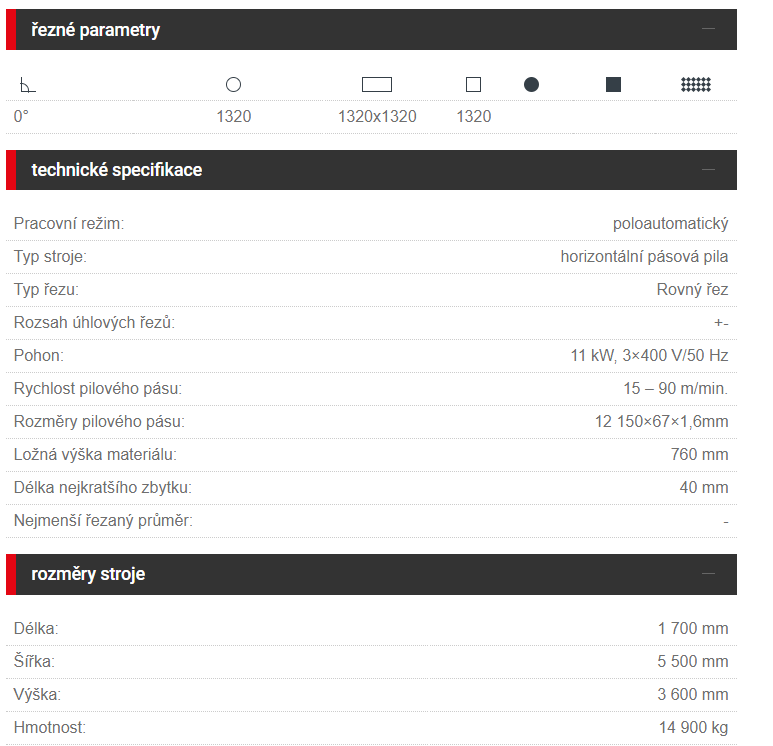This screenshot has width=773, height=746.
Task: Collapse the řezné parametry section
Action: tap(708, 29)
